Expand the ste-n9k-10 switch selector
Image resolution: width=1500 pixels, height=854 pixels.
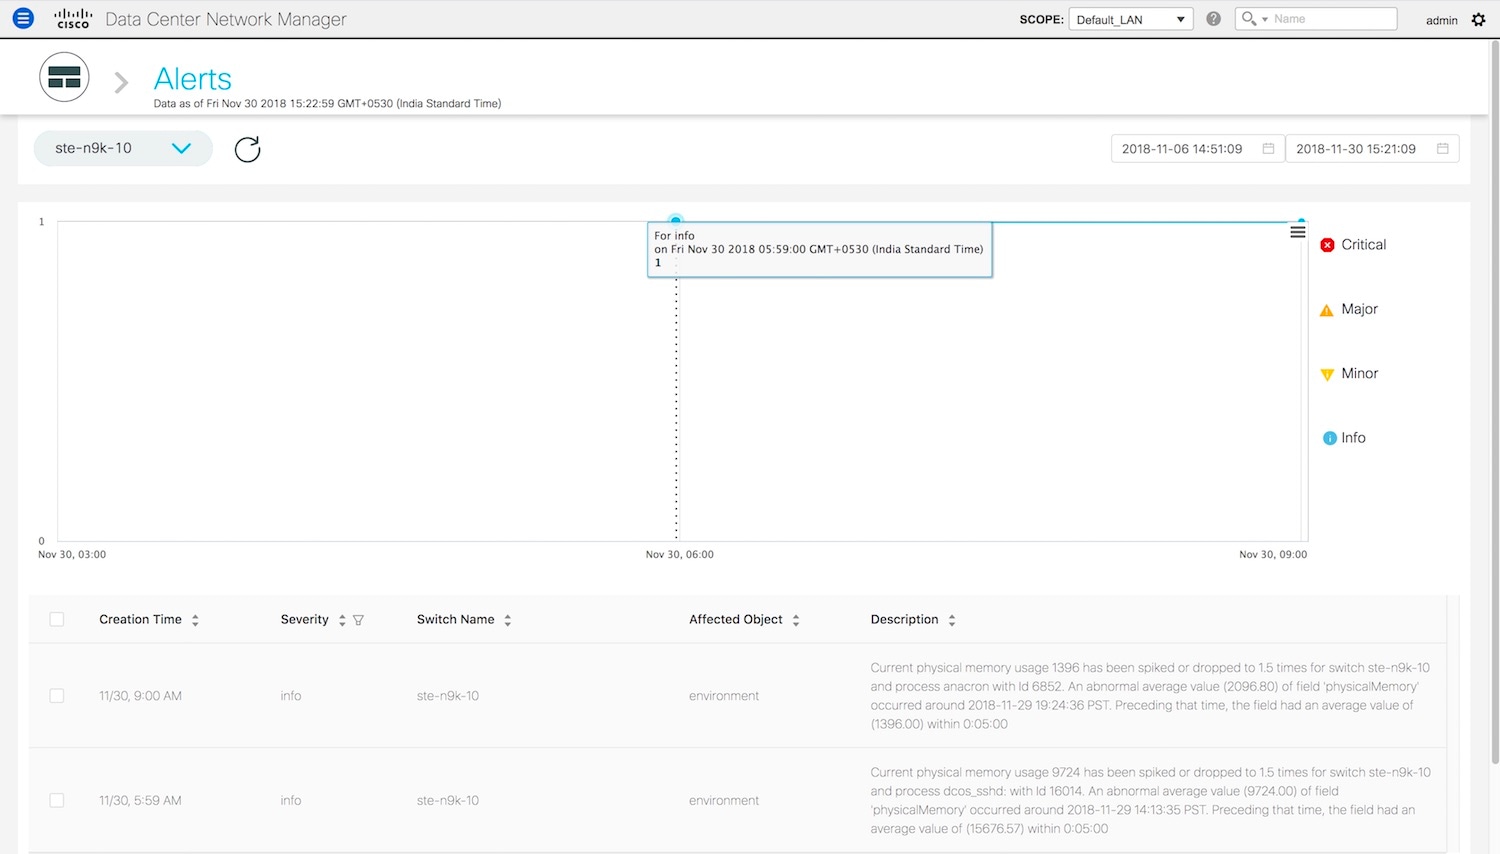tap(123, 148)
